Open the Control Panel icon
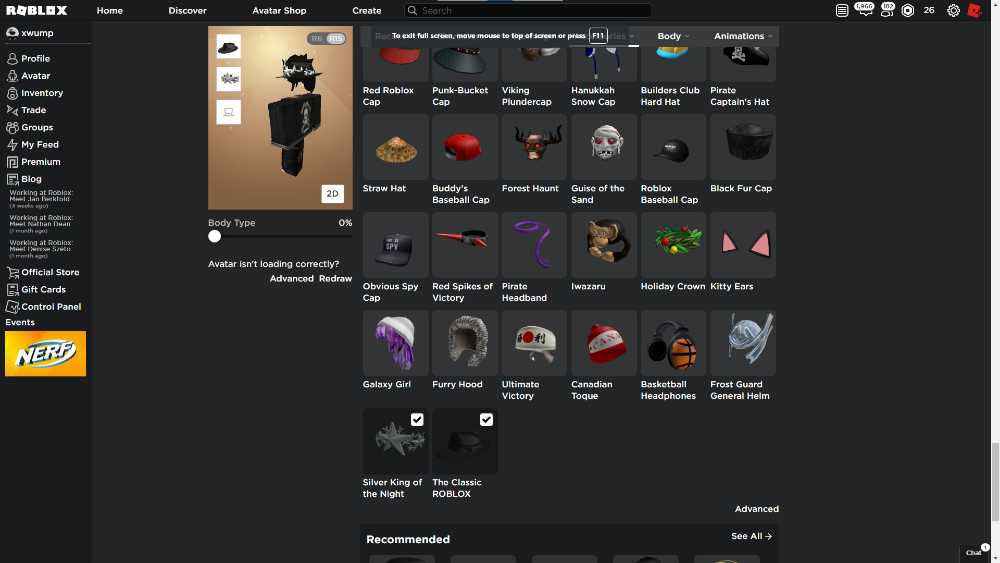The width and height of the screenshot is (1000, 563). pos(12,307)
